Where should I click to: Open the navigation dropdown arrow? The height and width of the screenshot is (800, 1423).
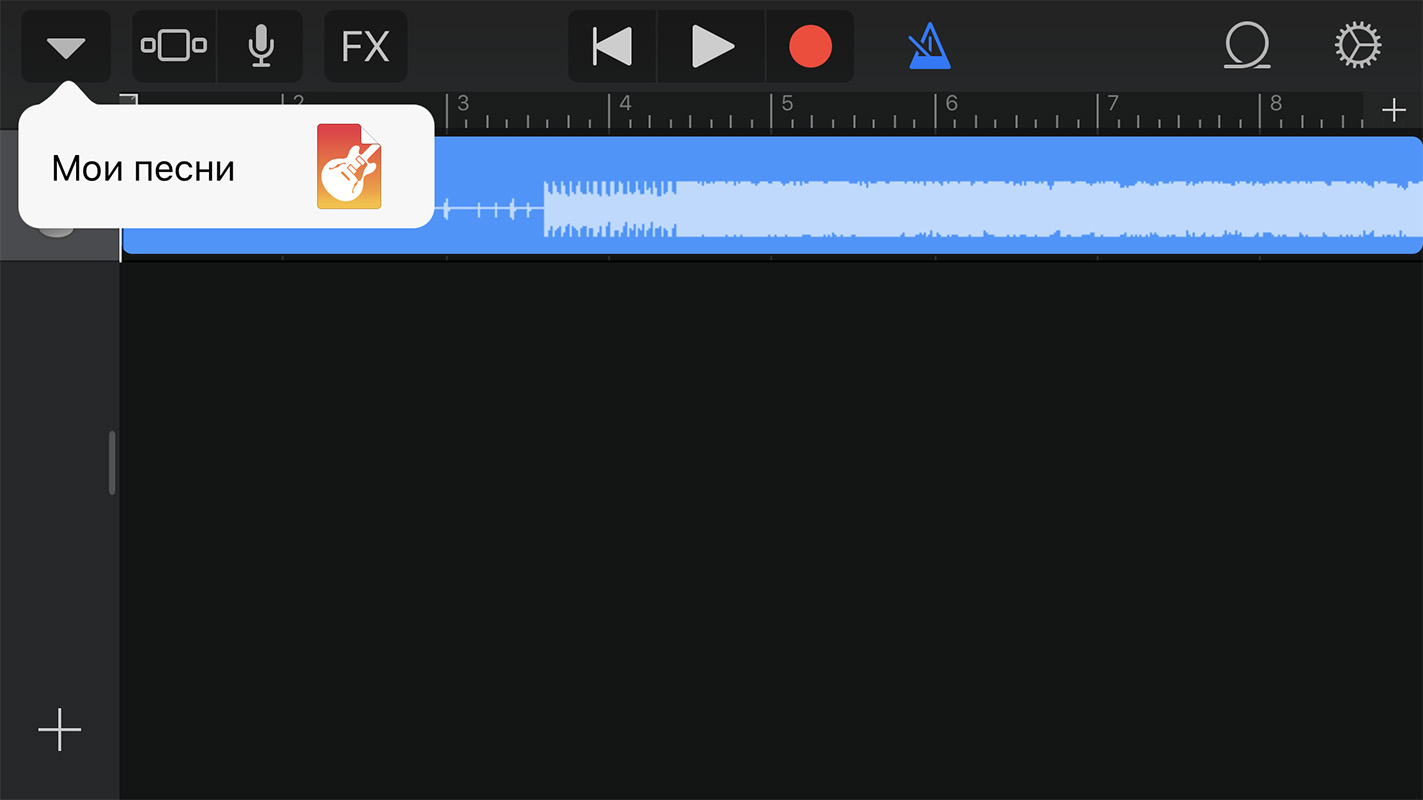(66, 47)
